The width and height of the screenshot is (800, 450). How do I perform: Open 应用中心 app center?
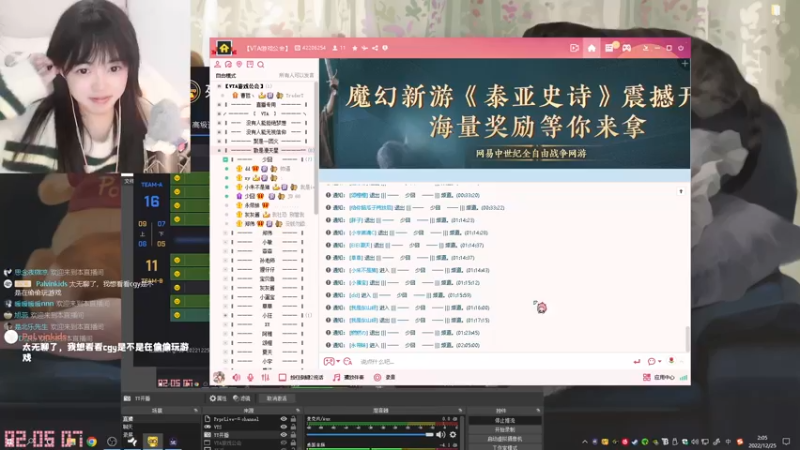click(659, 378)
